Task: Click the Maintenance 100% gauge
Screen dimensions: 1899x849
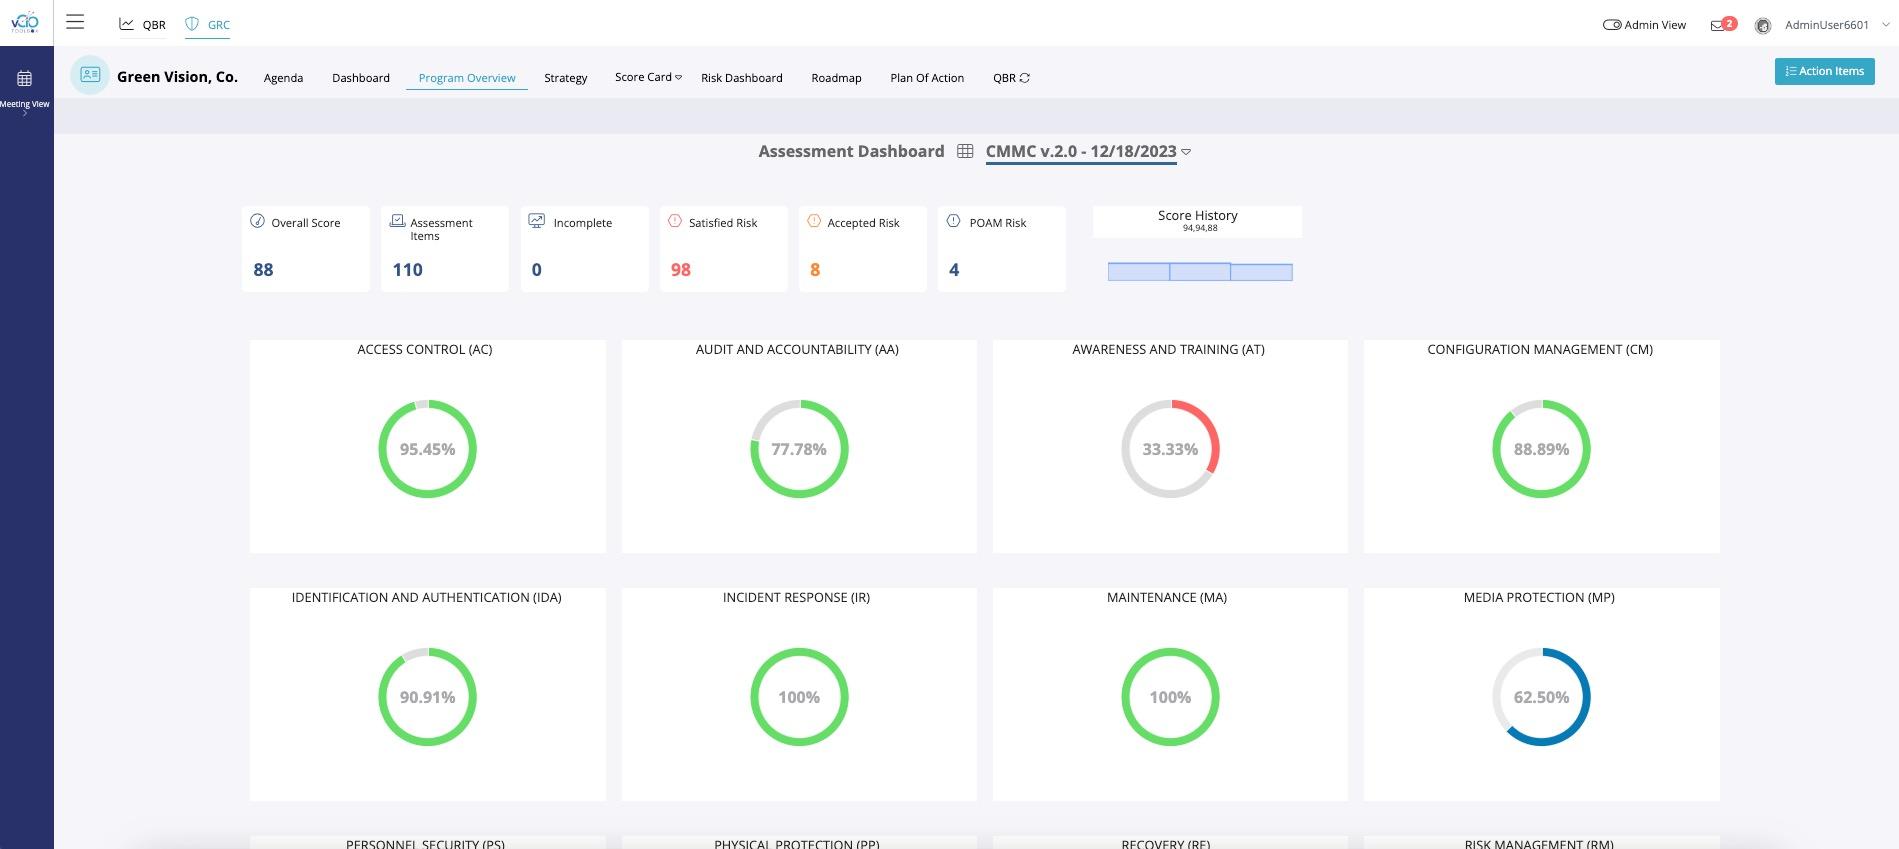Action: click(x=1170, y=697)
